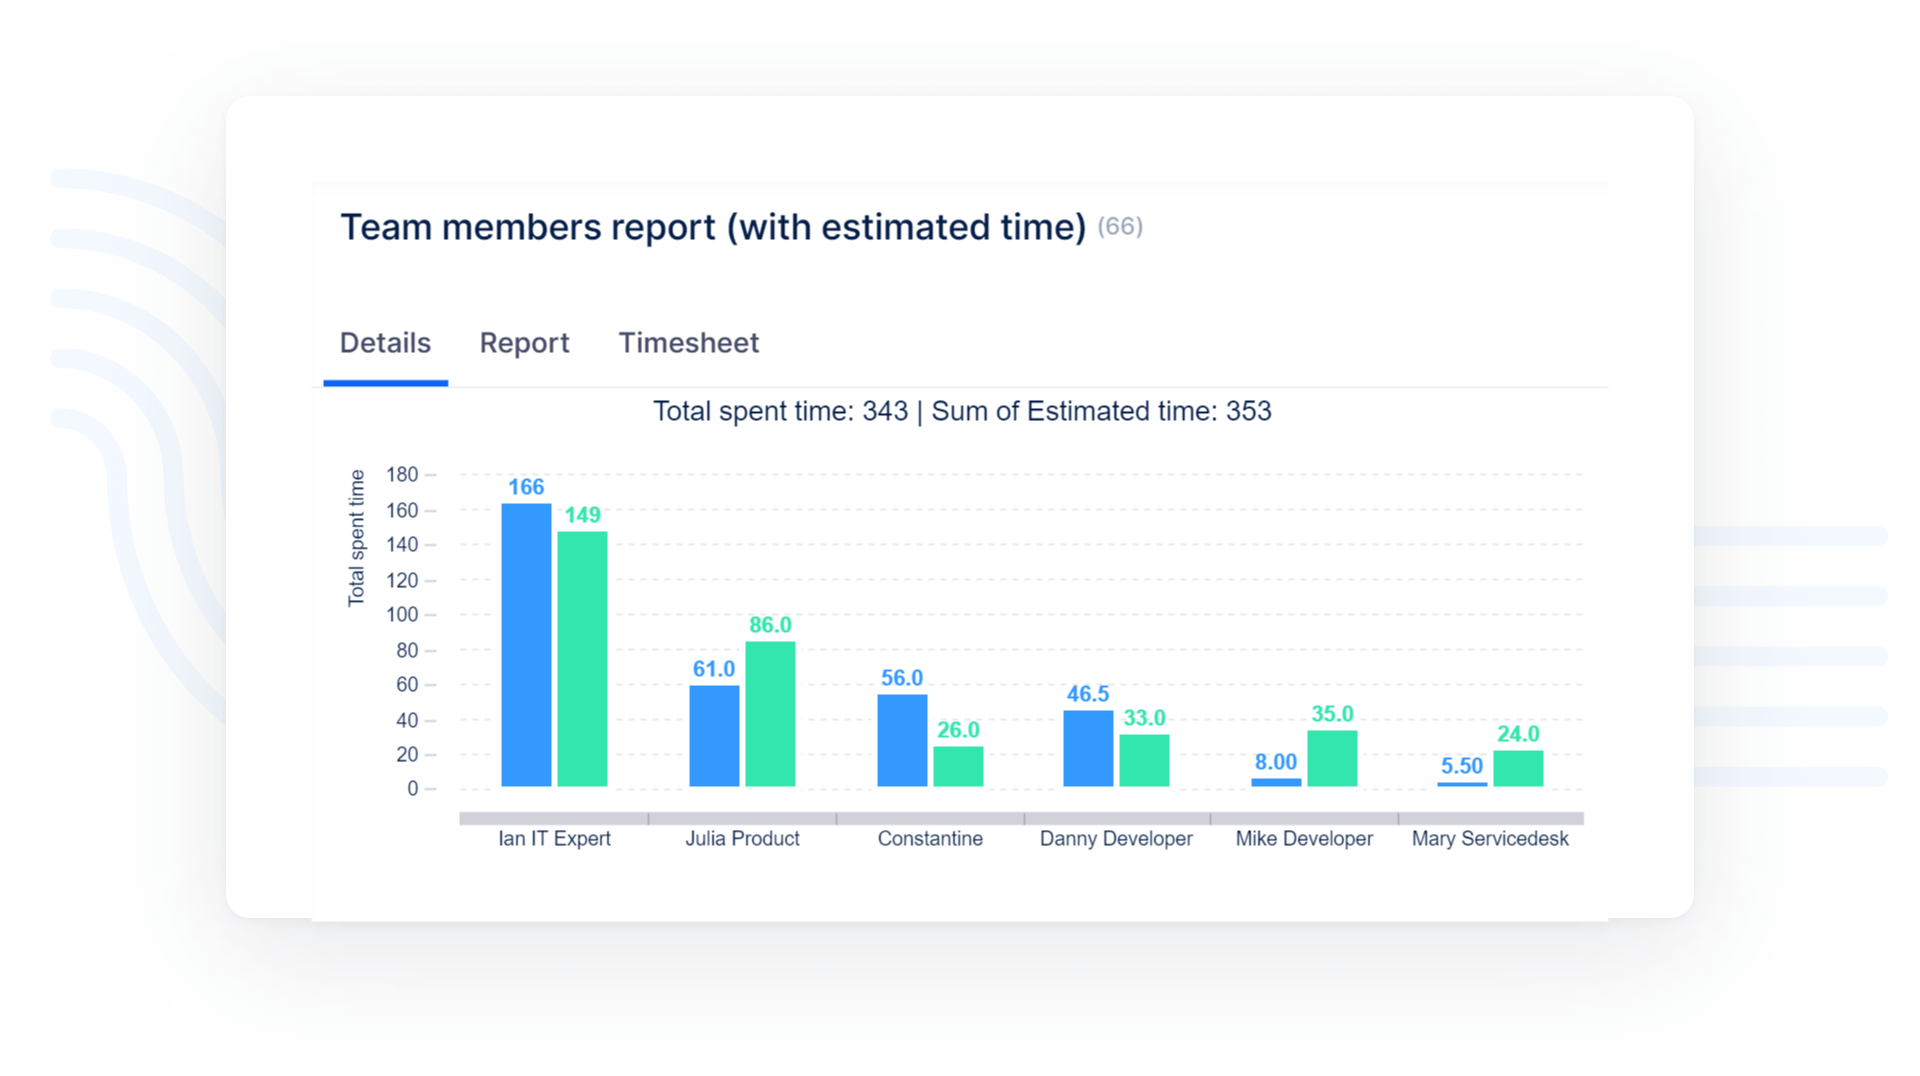Open the Timesheet tab
Viewport: 1920px width, 1076px height.
688,343
